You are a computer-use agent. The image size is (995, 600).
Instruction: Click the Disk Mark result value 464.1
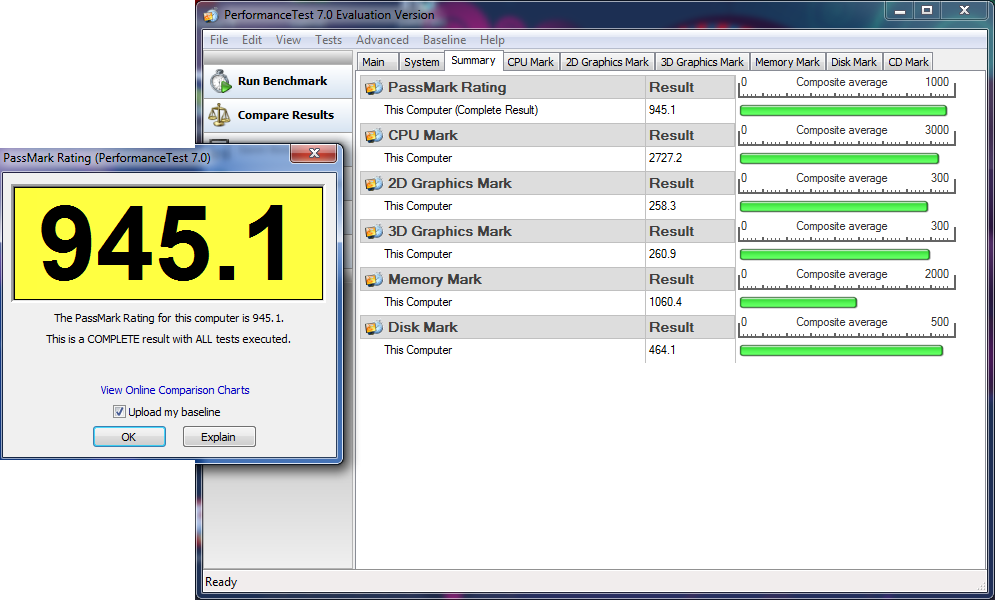tap(662, 350)
